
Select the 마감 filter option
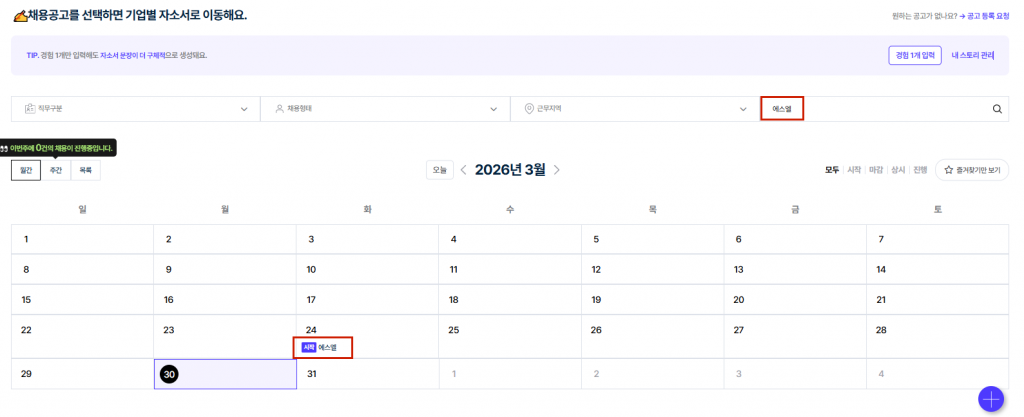[x=876, y=170]
